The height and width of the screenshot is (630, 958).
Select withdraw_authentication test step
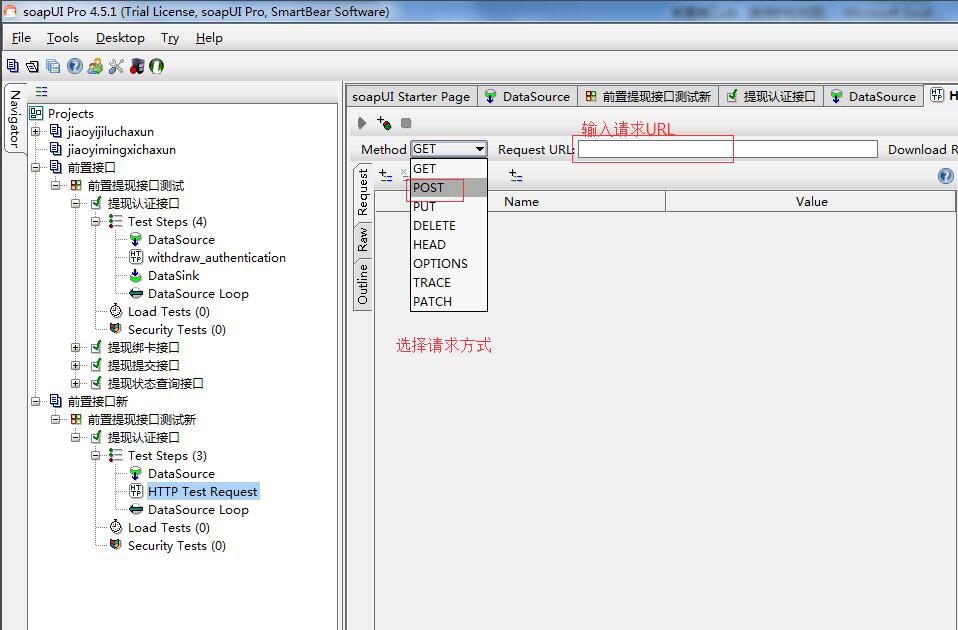click(x=216, y=258)
